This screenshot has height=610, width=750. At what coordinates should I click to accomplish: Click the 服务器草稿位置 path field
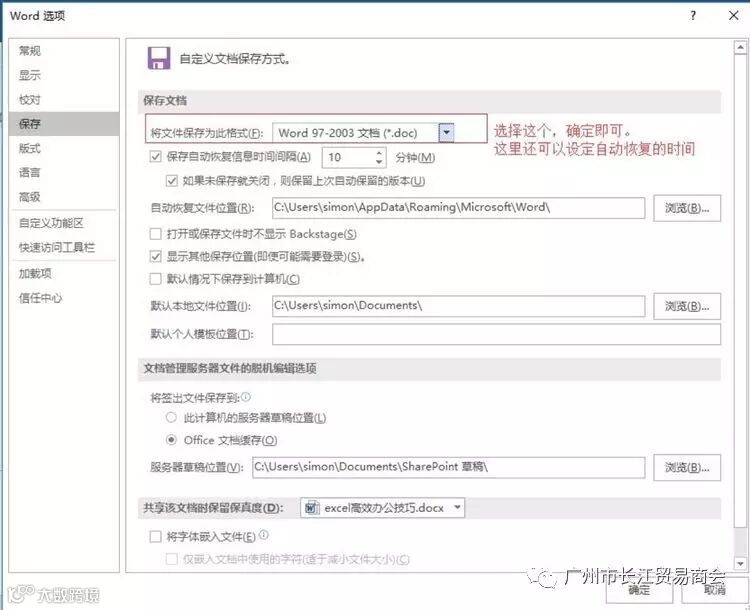[x=449, y=467]
